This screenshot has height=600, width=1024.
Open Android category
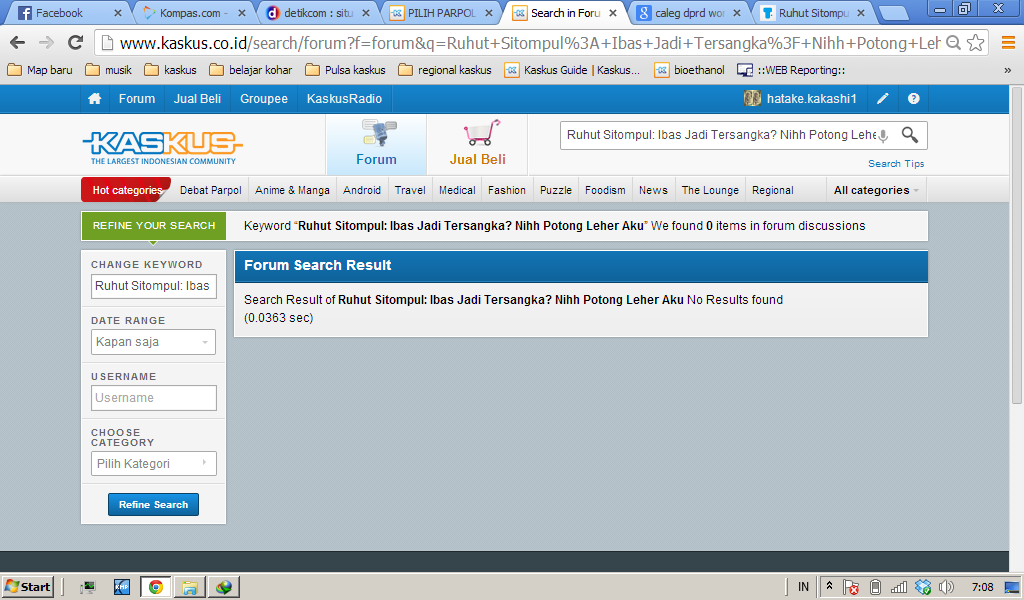362,190
